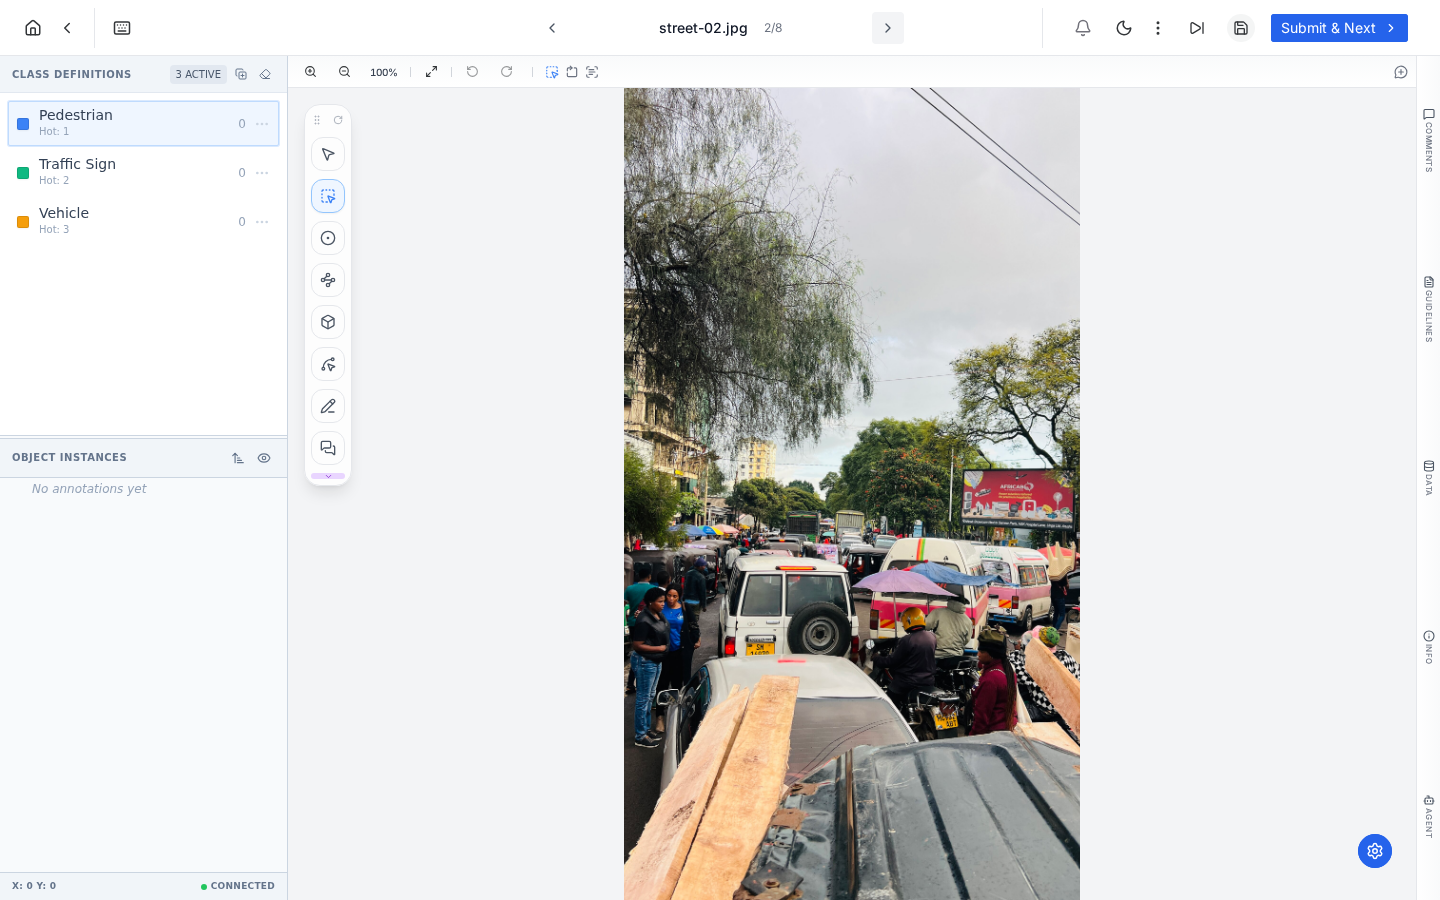Viewport: 1440px width, 900px height.
Task: Grab the tool palette drag handle
Action: 317,120
